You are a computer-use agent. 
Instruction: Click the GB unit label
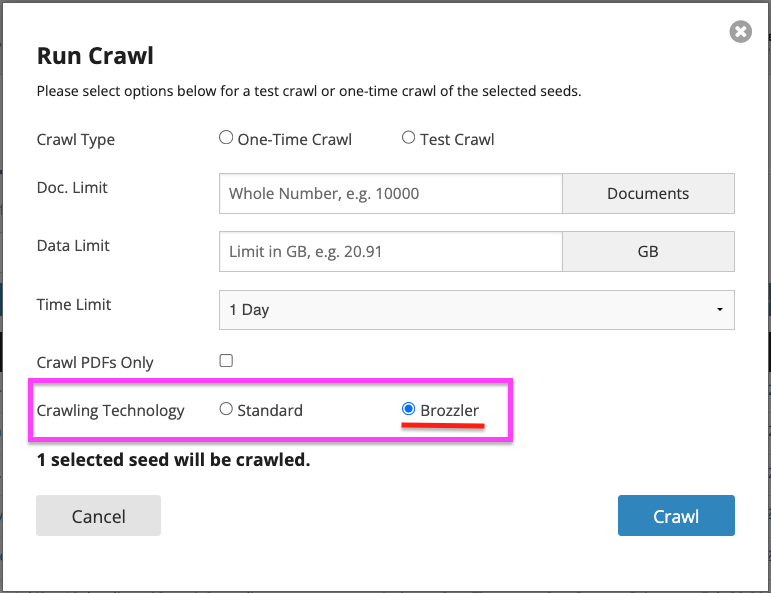click(648, 251)
